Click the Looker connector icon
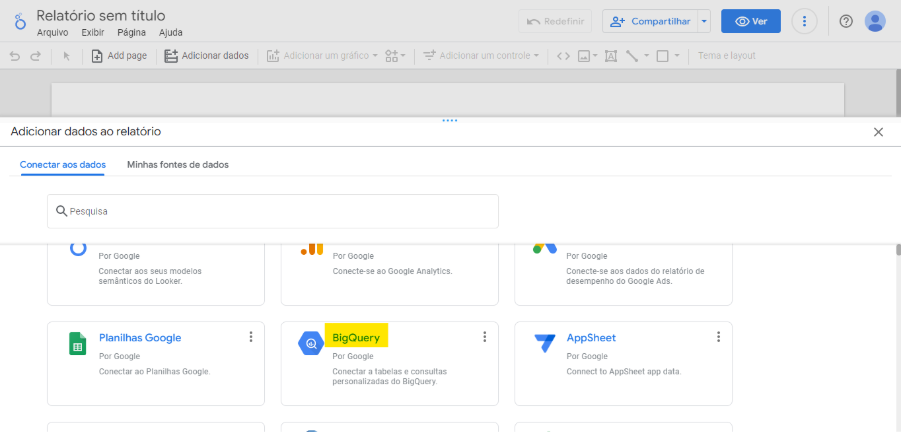The height and width of the screenshot is (432, 901). pyautogui.click(x=78, y=248)
